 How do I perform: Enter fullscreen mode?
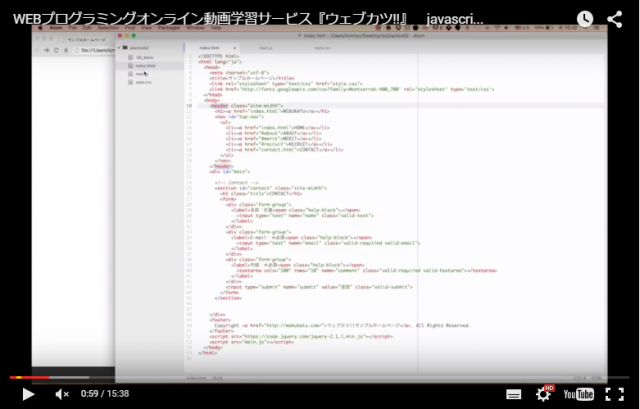coord(614,394)
